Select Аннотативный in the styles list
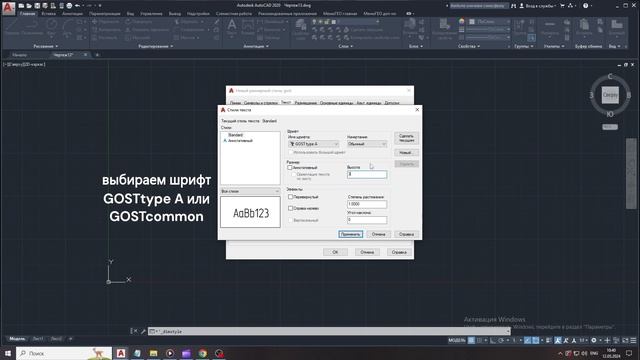 coord(240,141)
